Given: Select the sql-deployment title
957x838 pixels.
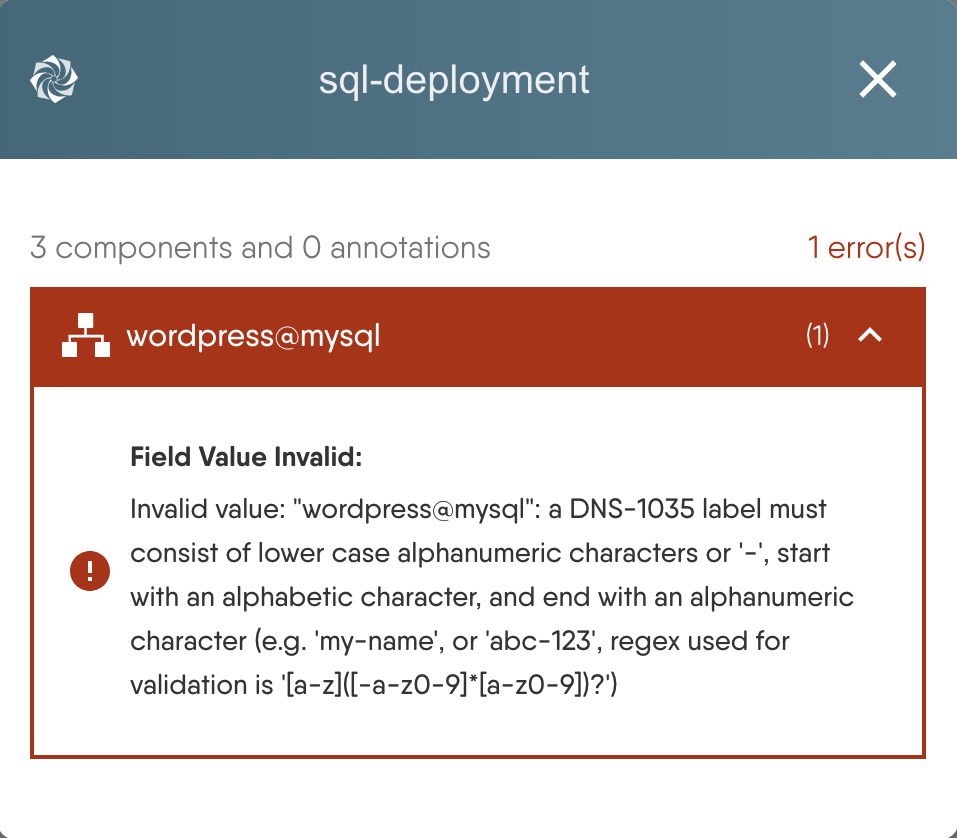Looking at the screenshot, I should (x=455, y=79).
